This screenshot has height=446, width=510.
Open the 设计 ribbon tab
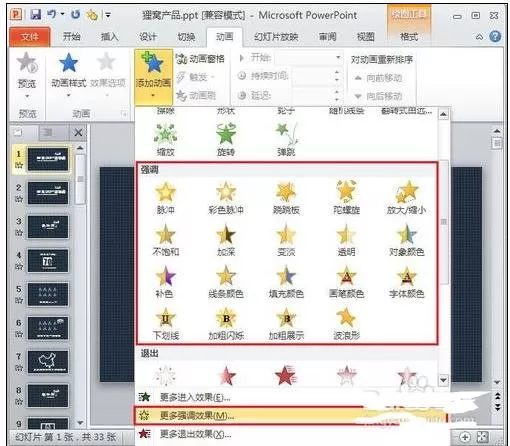pos(148,37)
